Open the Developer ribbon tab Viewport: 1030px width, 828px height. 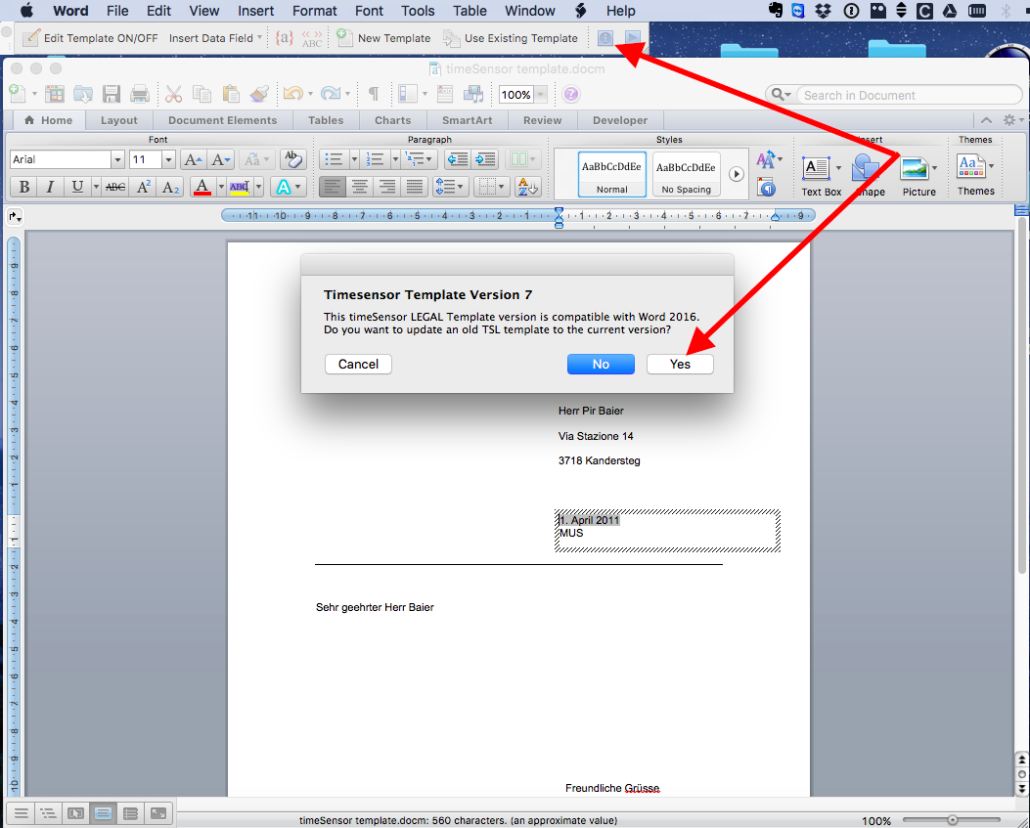pyautogui.click(x=620, y=120)
